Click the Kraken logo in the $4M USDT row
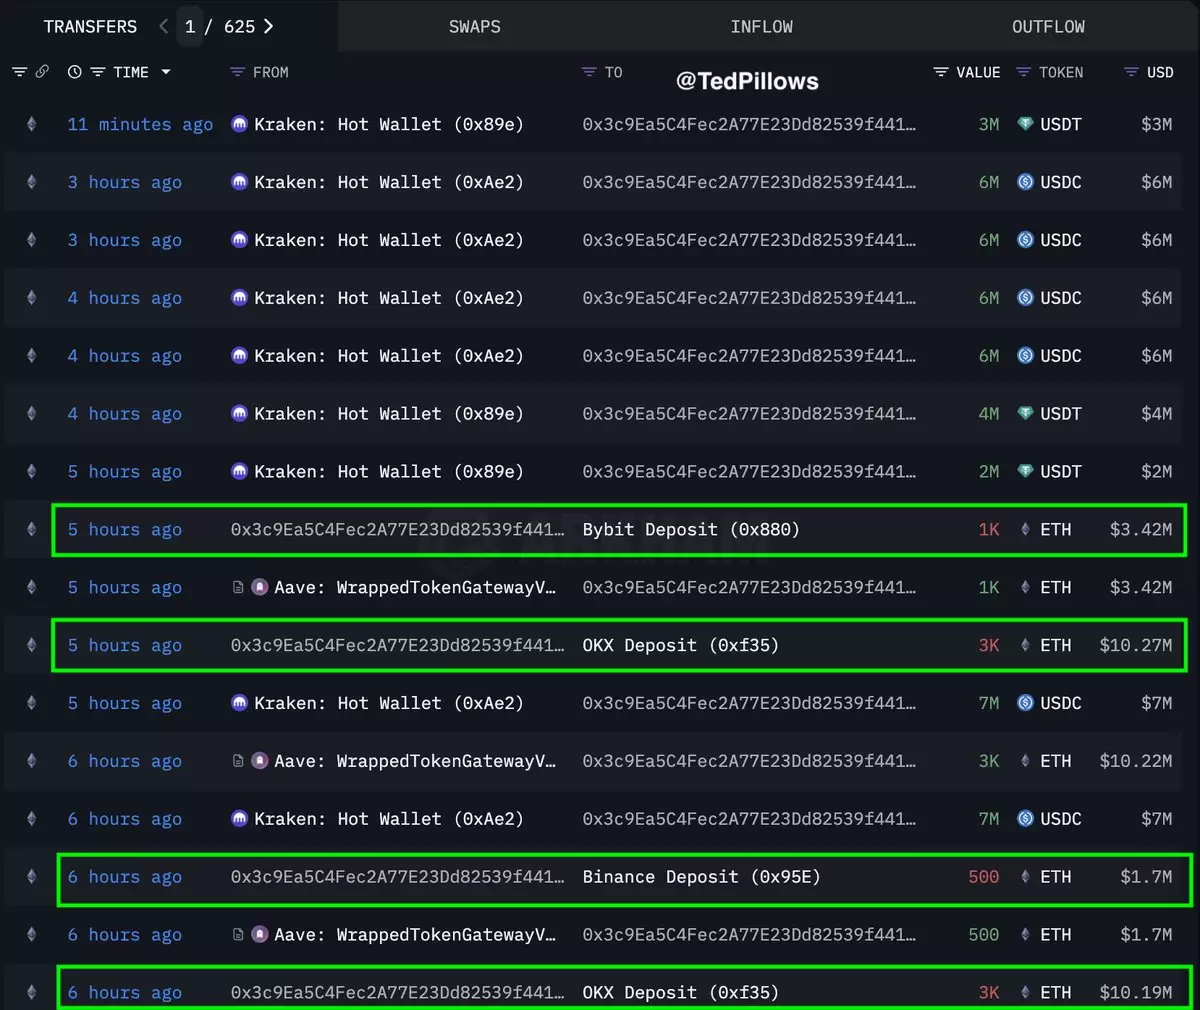1200x1010 pixels. click(239, 413)
